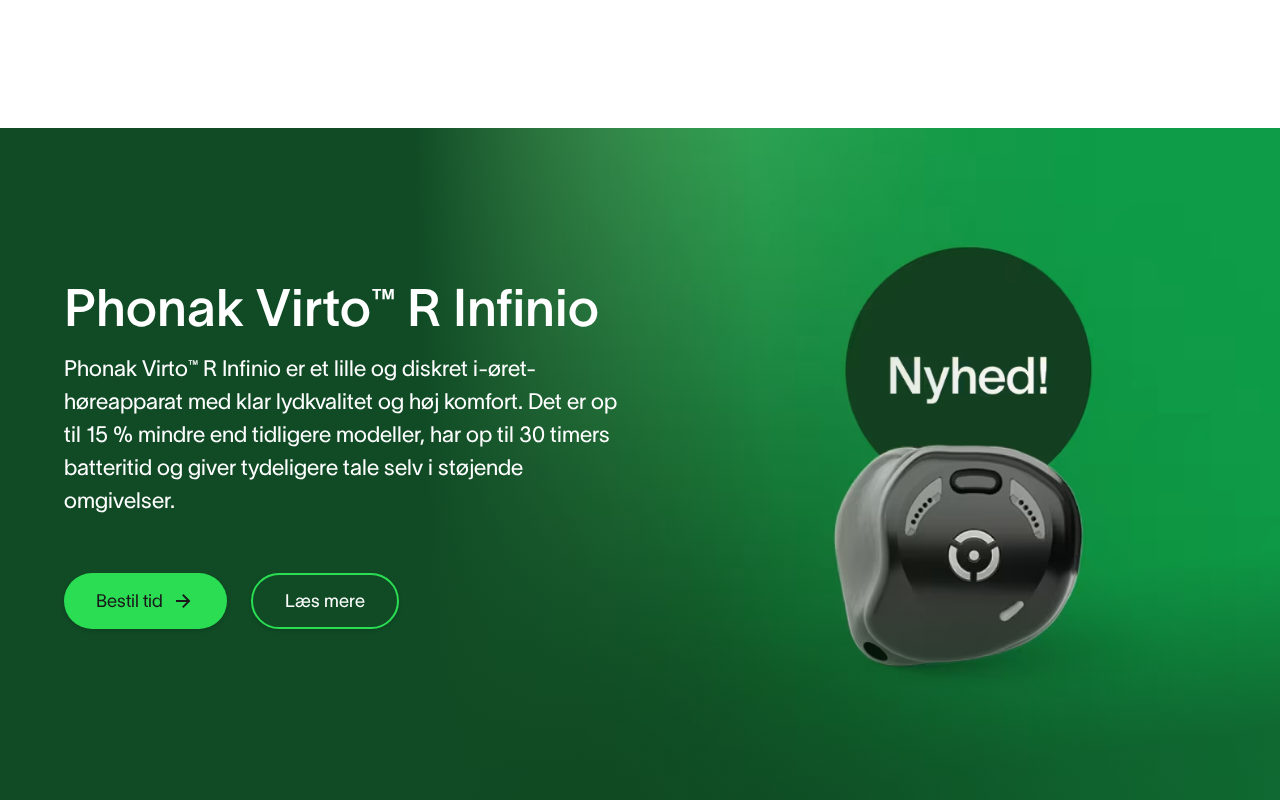The width and height of the screenshot is (1280, 800).
Task: Click the right microphone grille on device
Action: point(1028,508)
